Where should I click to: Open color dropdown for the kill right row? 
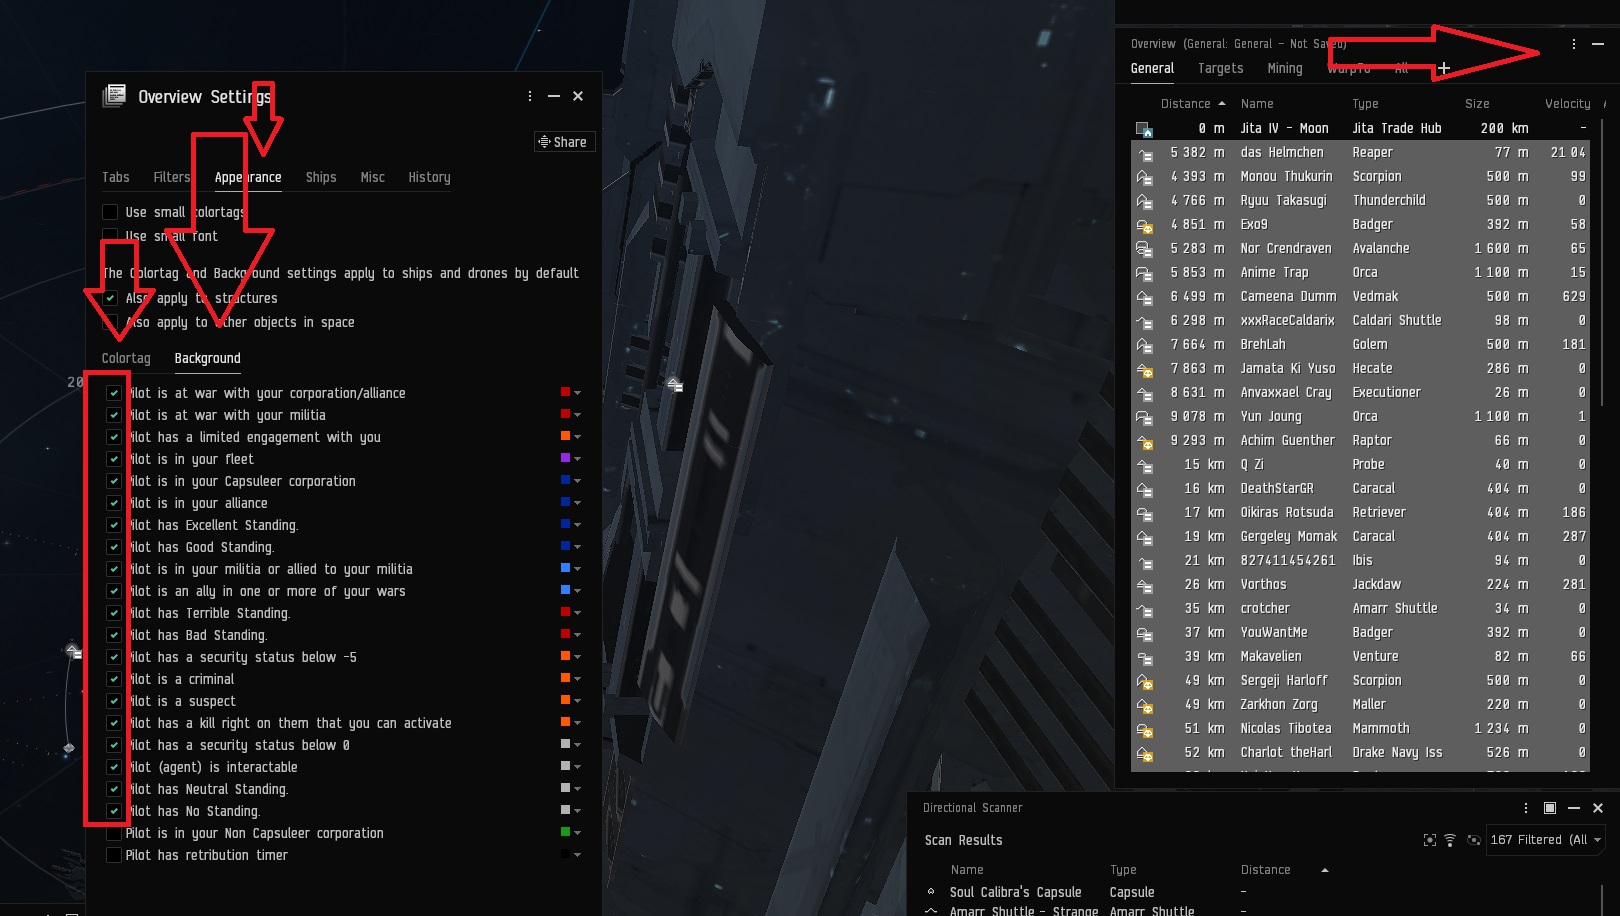click(577, 723)
